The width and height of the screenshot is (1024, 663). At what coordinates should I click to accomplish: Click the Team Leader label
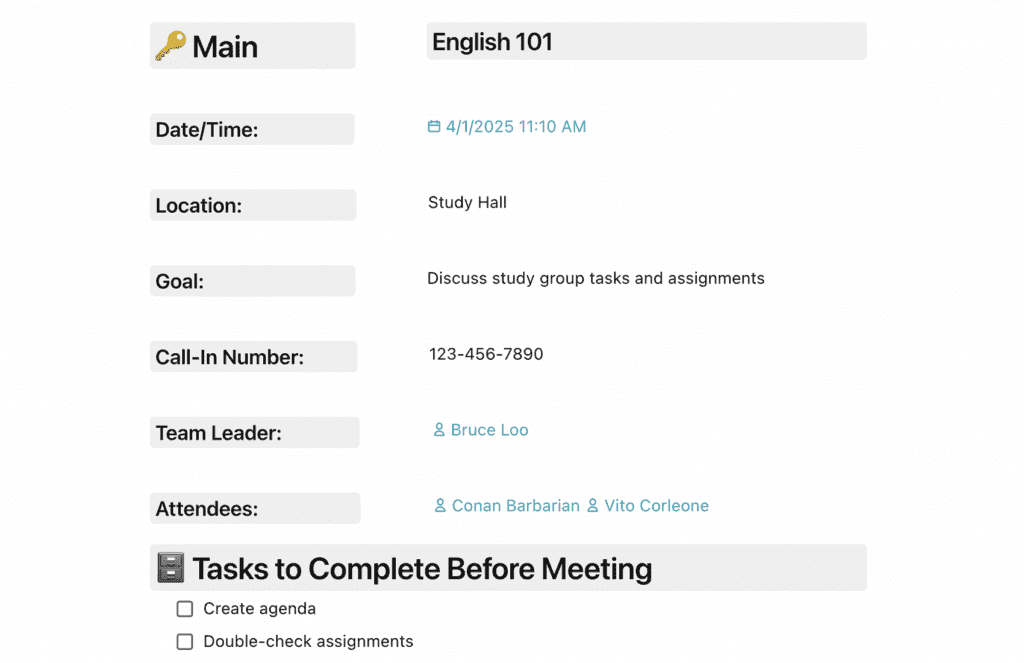[218, 433]
